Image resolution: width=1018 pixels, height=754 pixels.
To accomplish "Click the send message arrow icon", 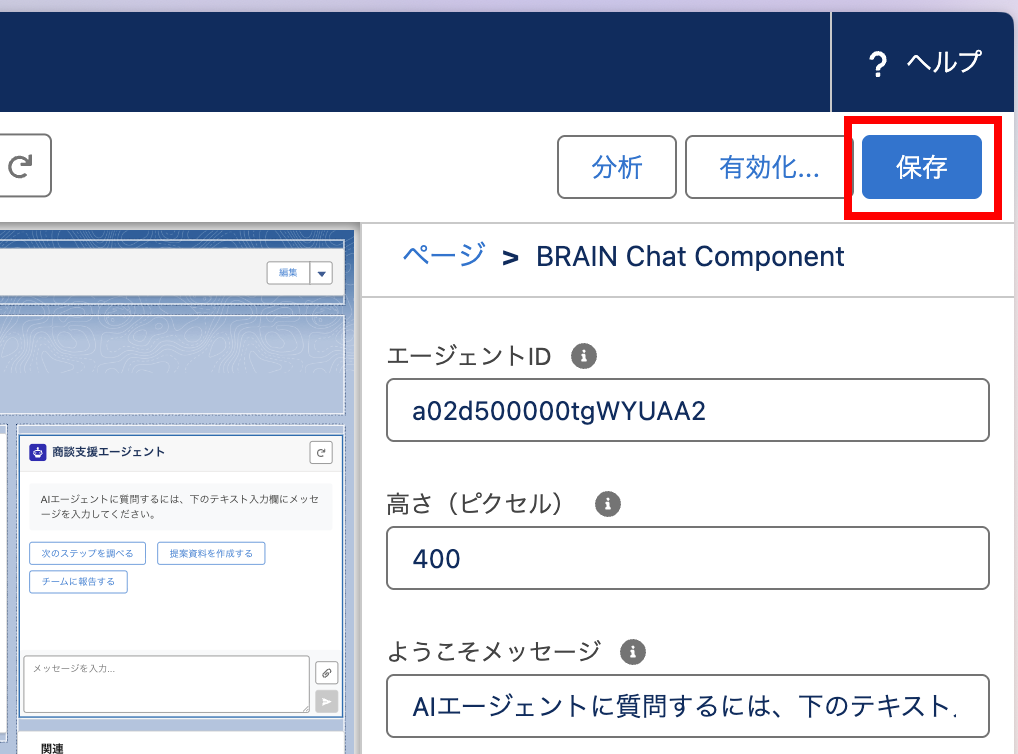I will point(326,701).
